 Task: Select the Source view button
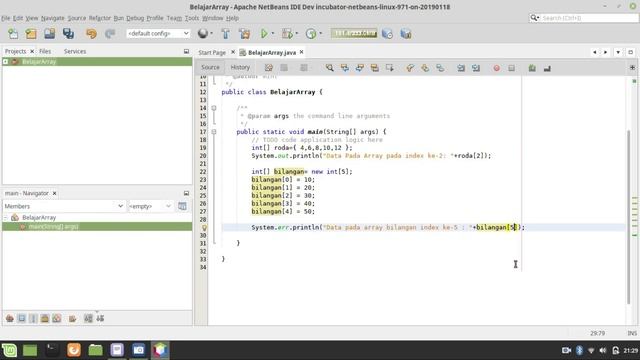(210, 67)
